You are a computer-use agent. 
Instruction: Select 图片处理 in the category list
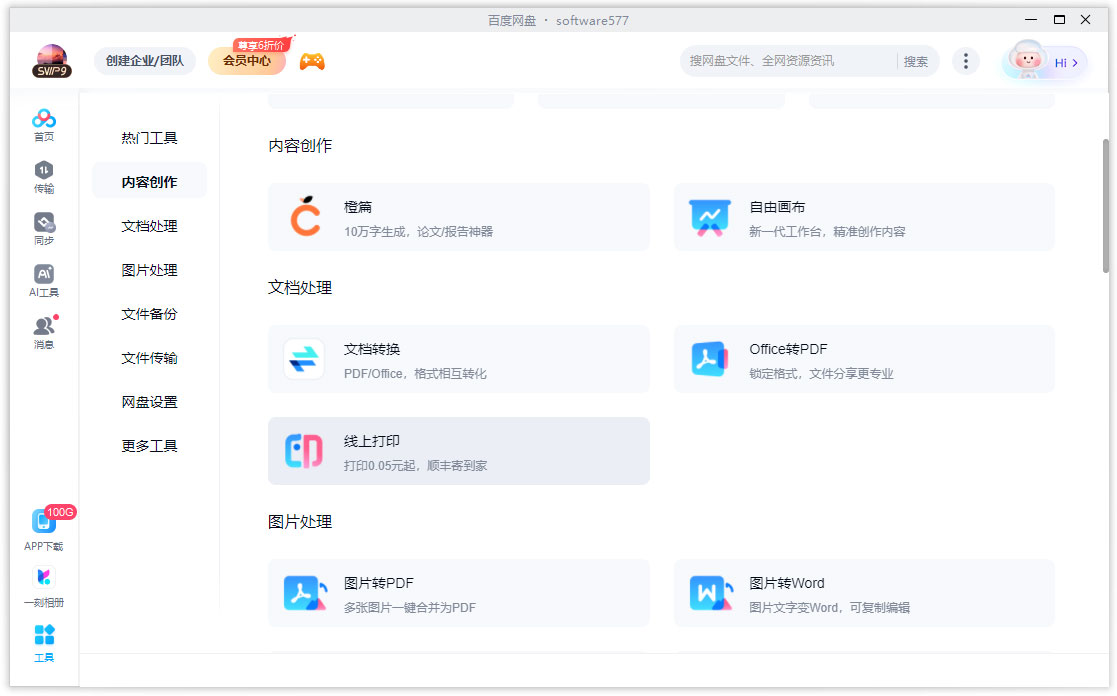click(x=149, y=271)
